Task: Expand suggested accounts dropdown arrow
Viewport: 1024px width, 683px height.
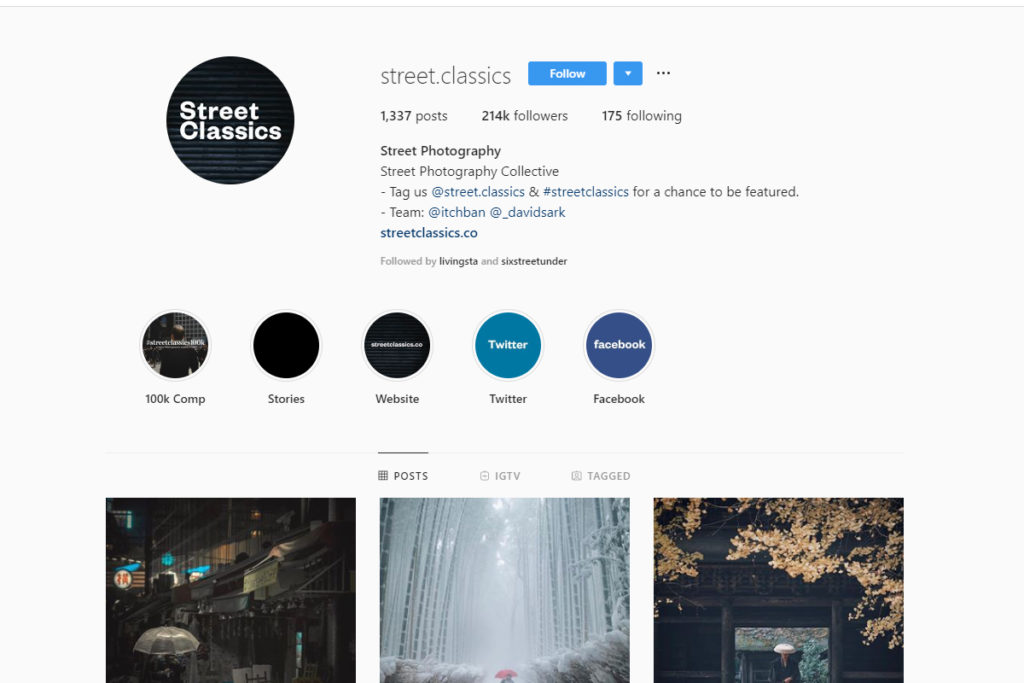Action: [628, 73]
